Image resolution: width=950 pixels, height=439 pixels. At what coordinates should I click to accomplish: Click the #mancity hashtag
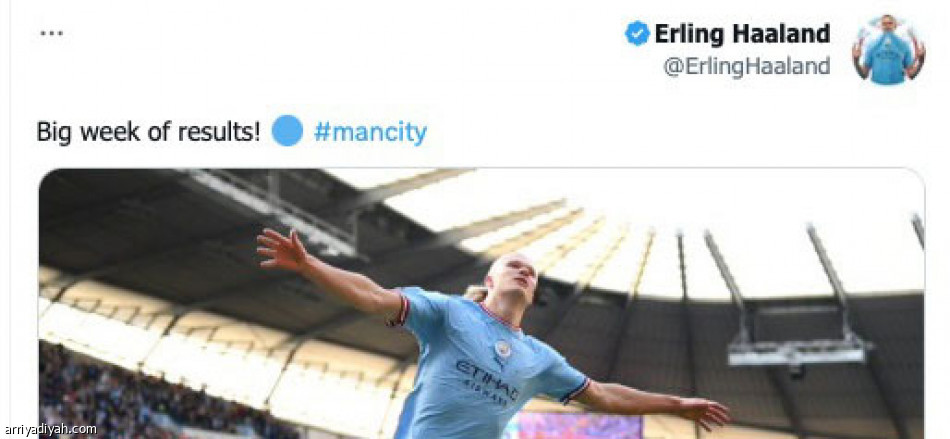[370, 131]
